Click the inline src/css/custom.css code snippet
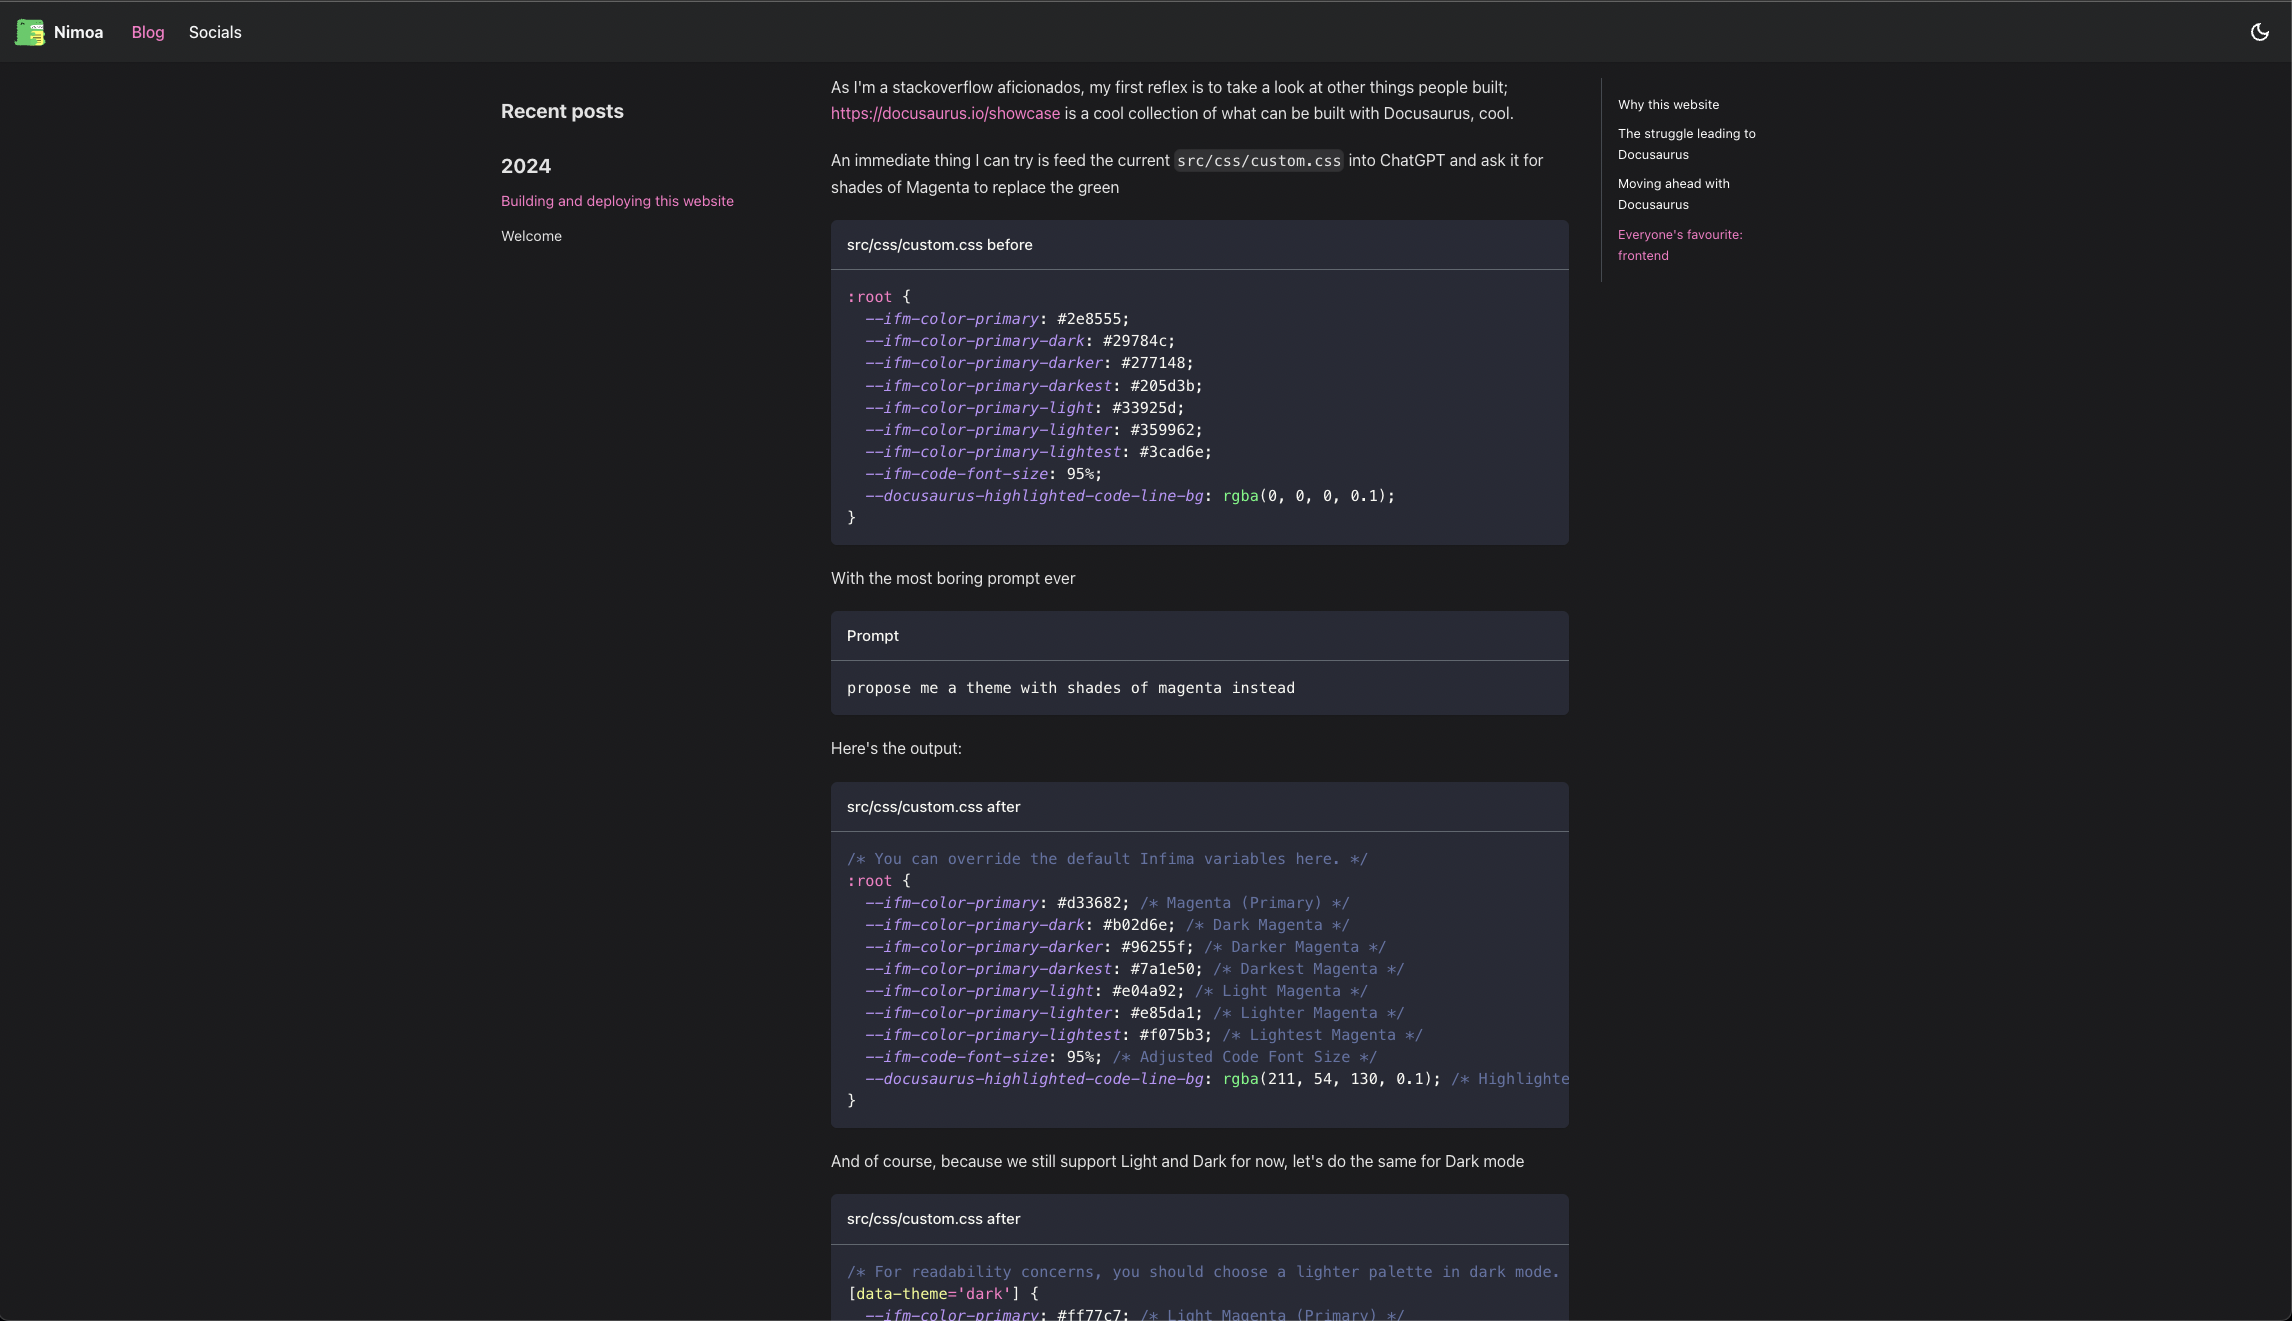Image resolution: width=2292 pixels, height=1321 pixels. point(1258,160)
